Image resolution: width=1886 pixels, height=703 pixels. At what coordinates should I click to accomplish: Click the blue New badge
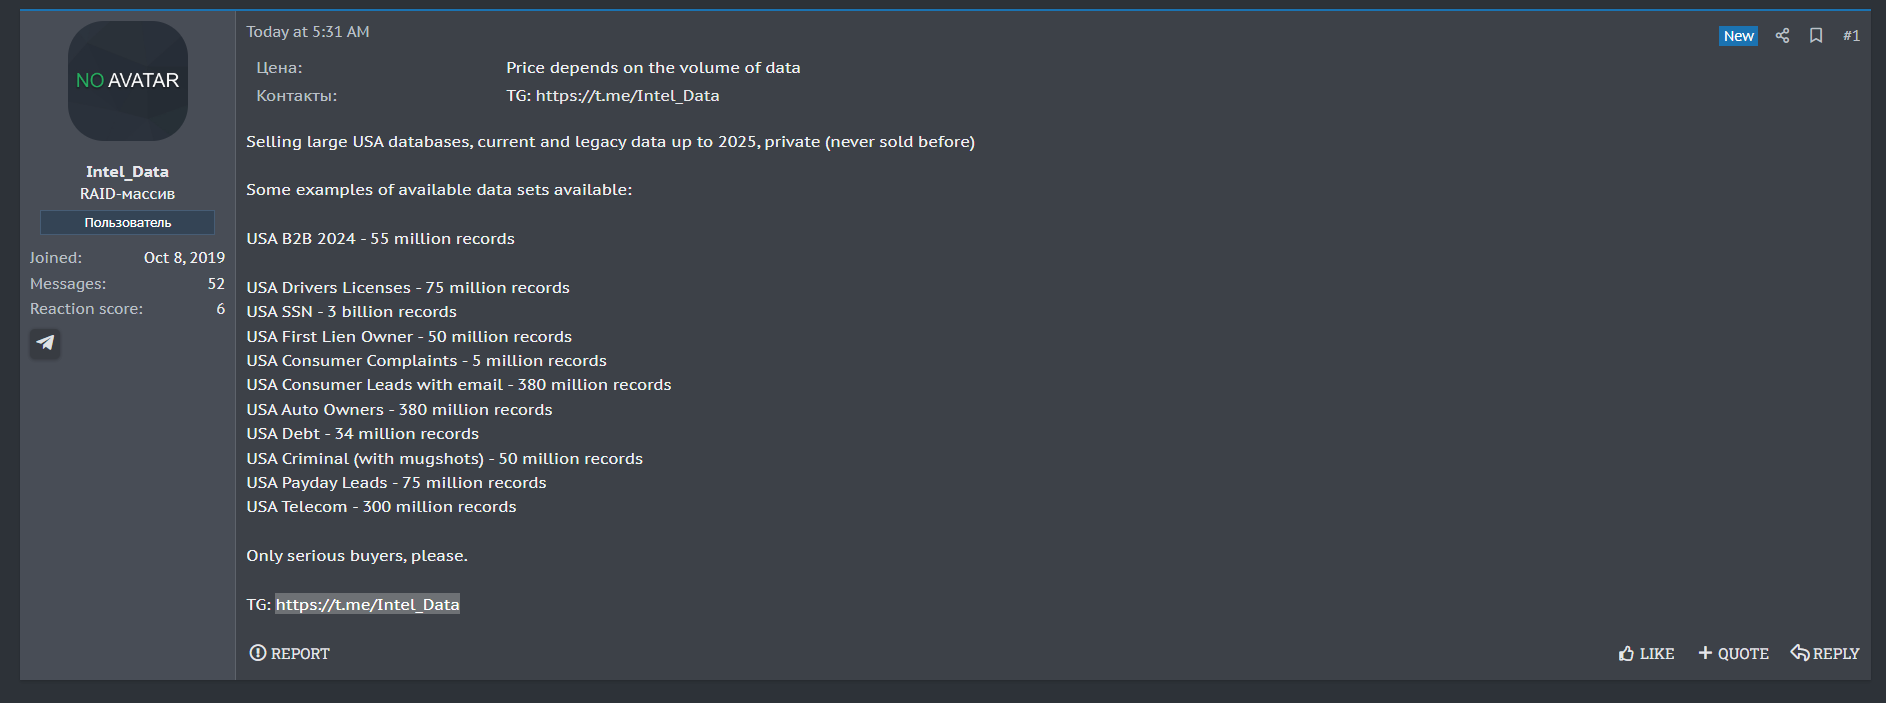tap(1738, 36)
